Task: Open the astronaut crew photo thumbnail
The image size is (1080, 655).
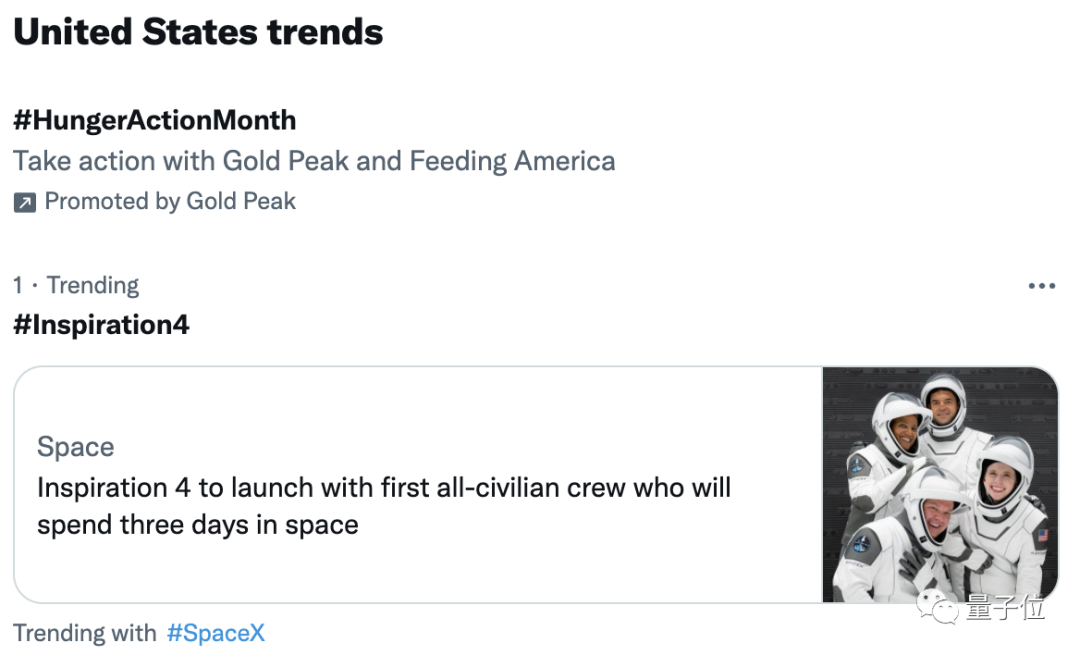Action: coord(939,485)
